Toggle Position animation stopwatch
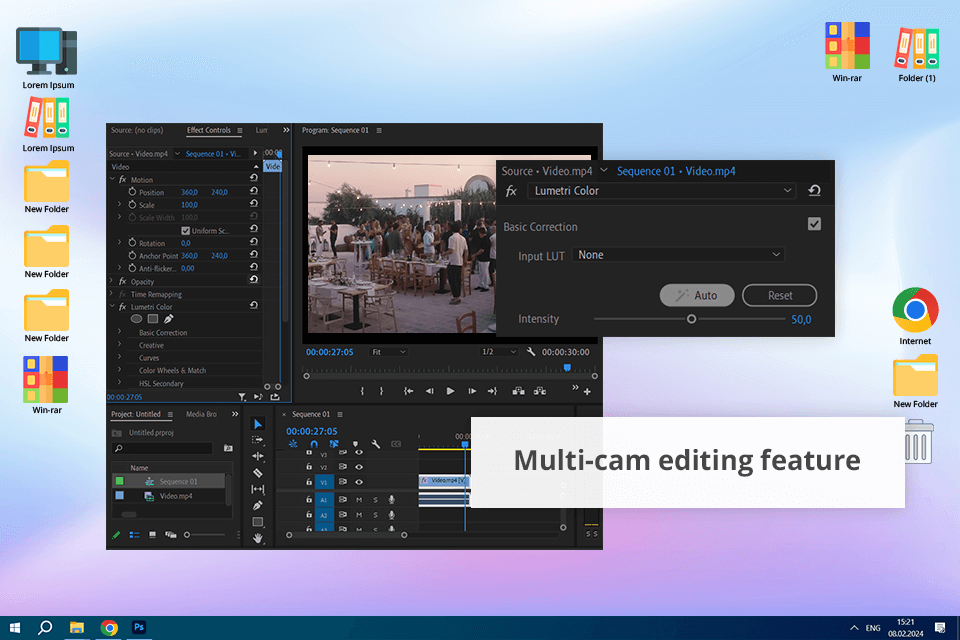 coord(132,191)
